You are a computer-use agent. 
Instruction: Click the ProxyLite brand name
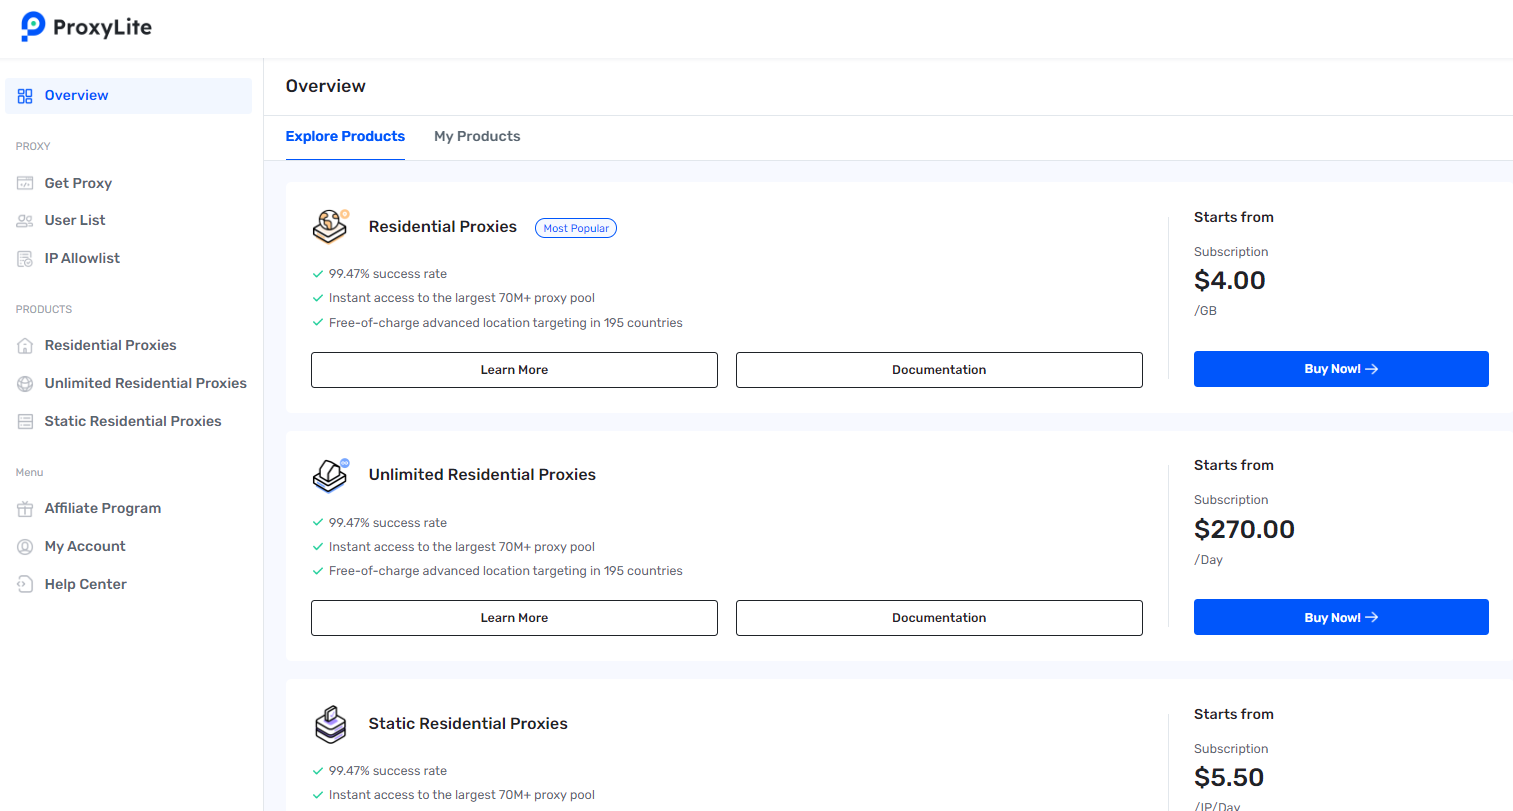(102, 27)
